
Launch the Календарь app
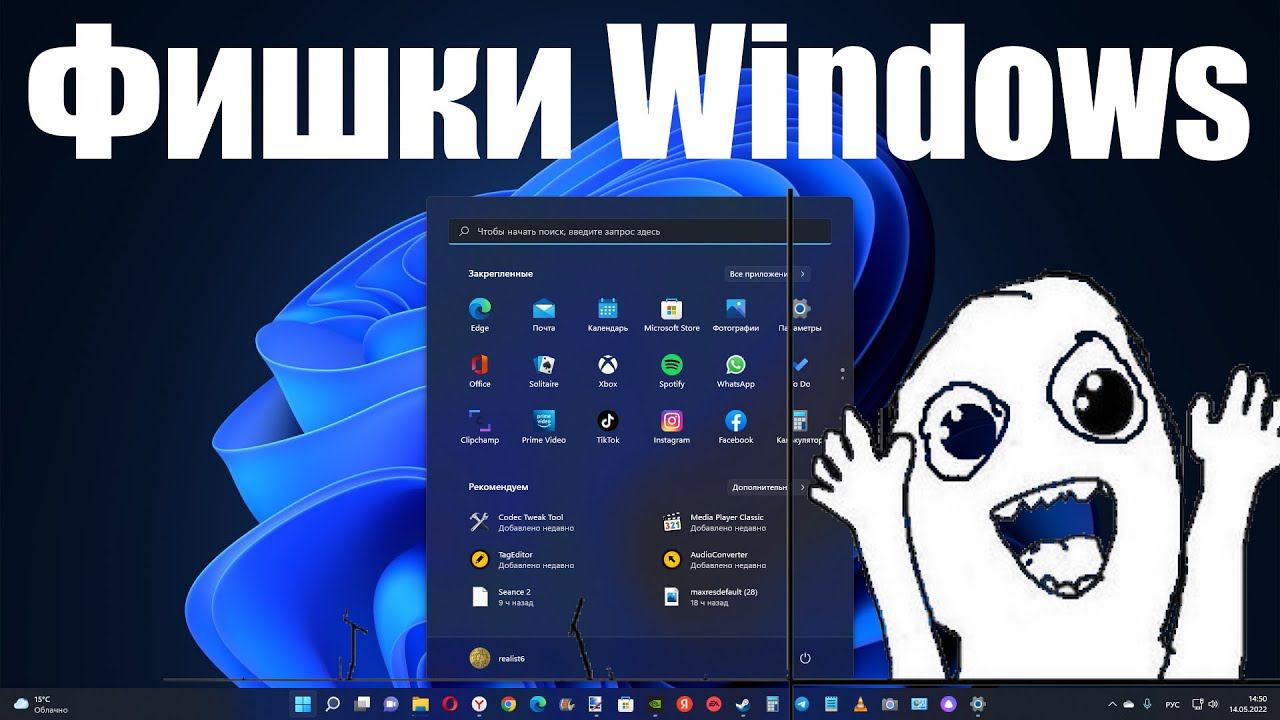(608, 314)
